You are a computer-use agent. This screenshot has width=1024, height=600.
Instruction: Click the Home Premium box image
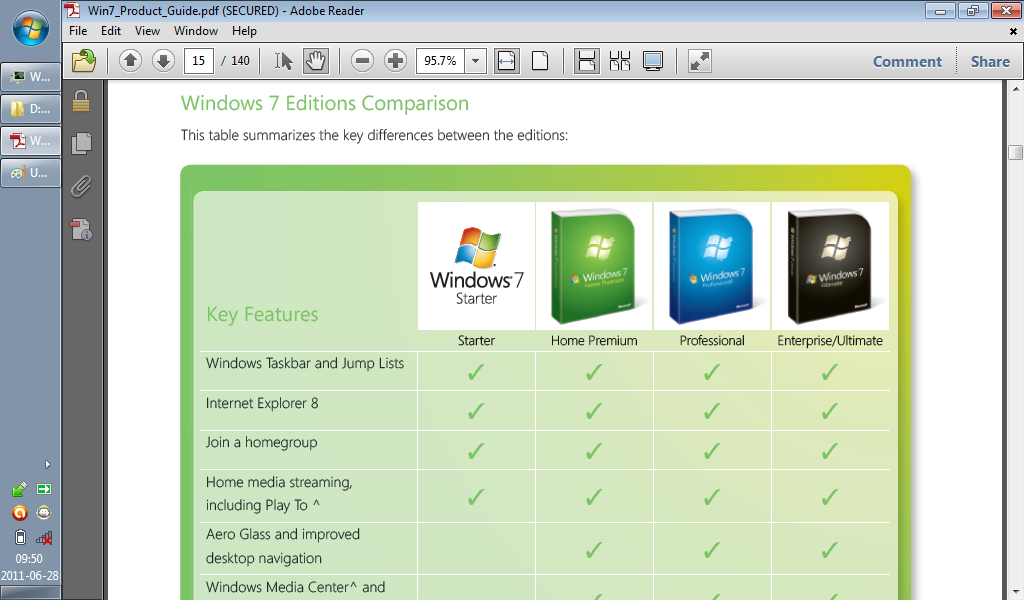[x=594, y=266]
